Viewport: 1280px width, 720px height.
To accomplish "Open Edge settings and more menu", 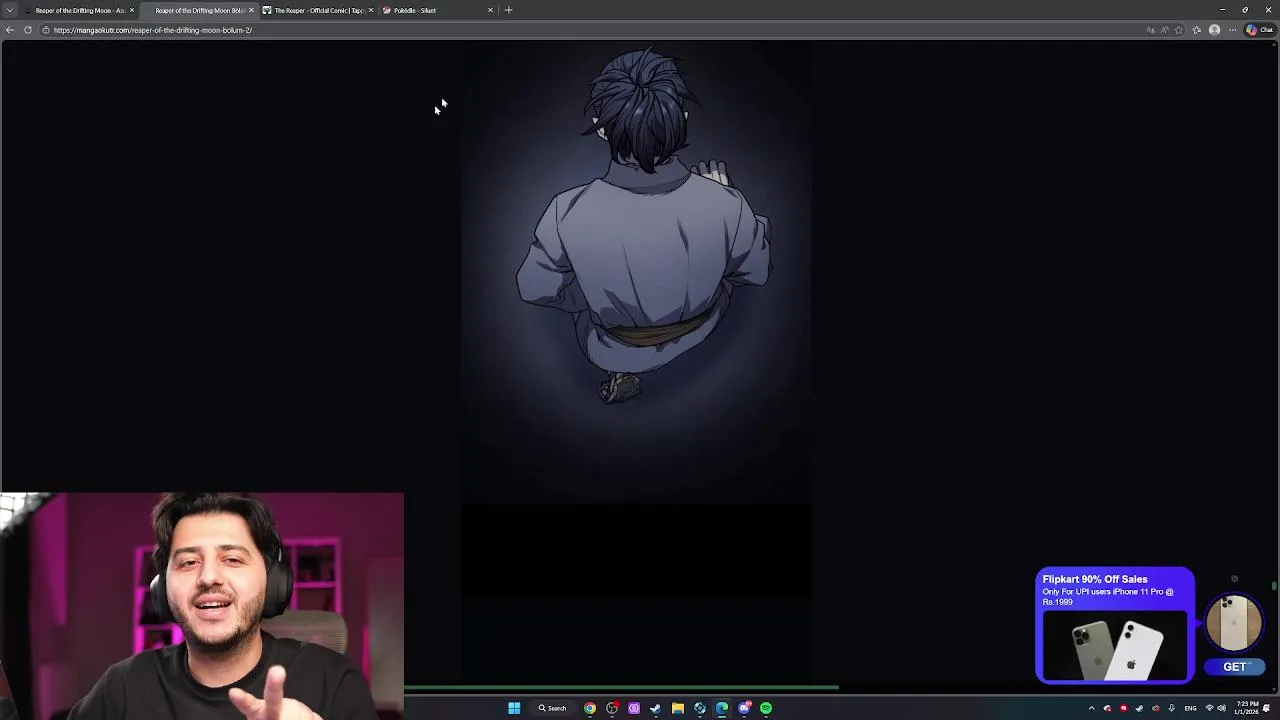I will pyautogui.click(x=1232, y=30).
